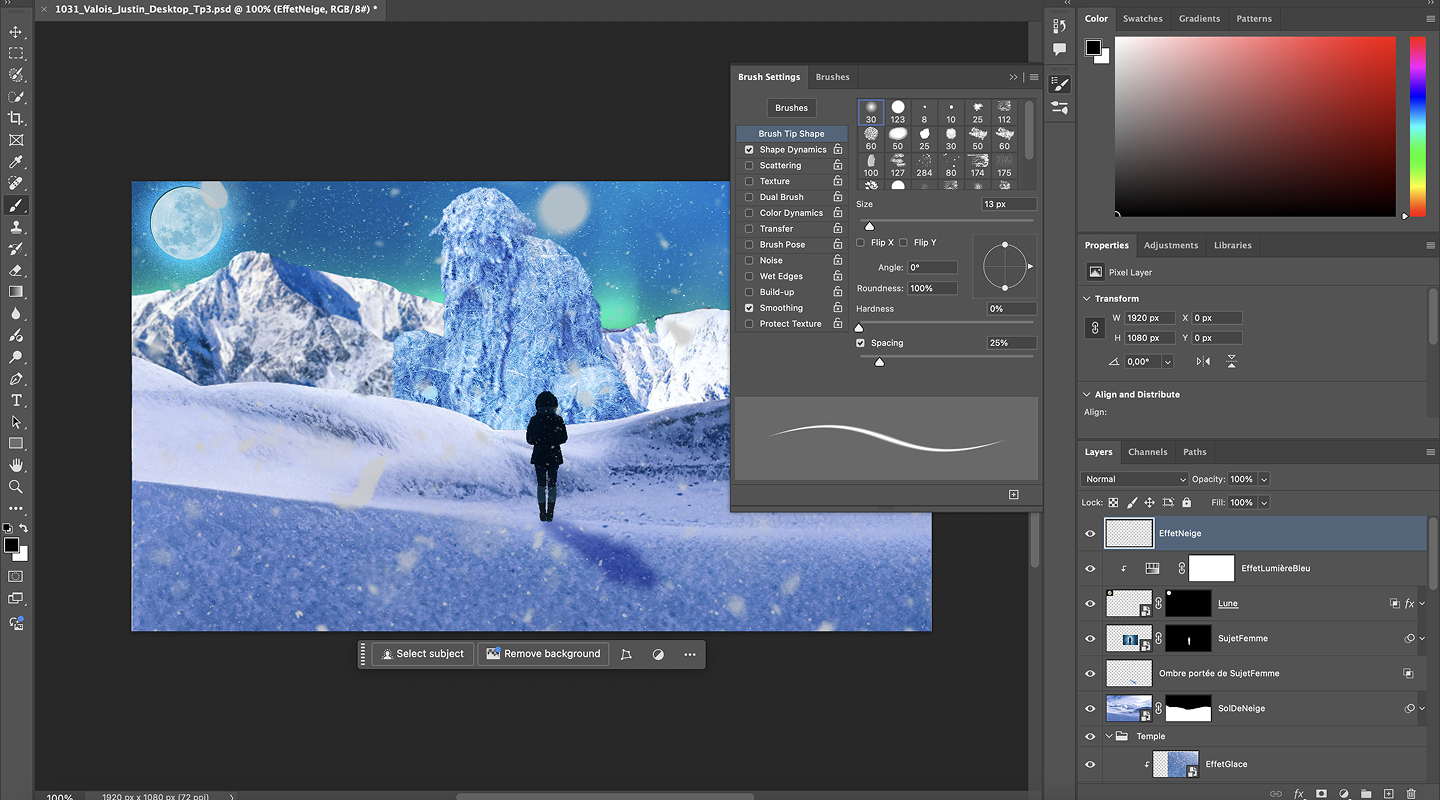Select the Move tool
The height and width of the screenshot is (800, 1440).
coord(16,32)
